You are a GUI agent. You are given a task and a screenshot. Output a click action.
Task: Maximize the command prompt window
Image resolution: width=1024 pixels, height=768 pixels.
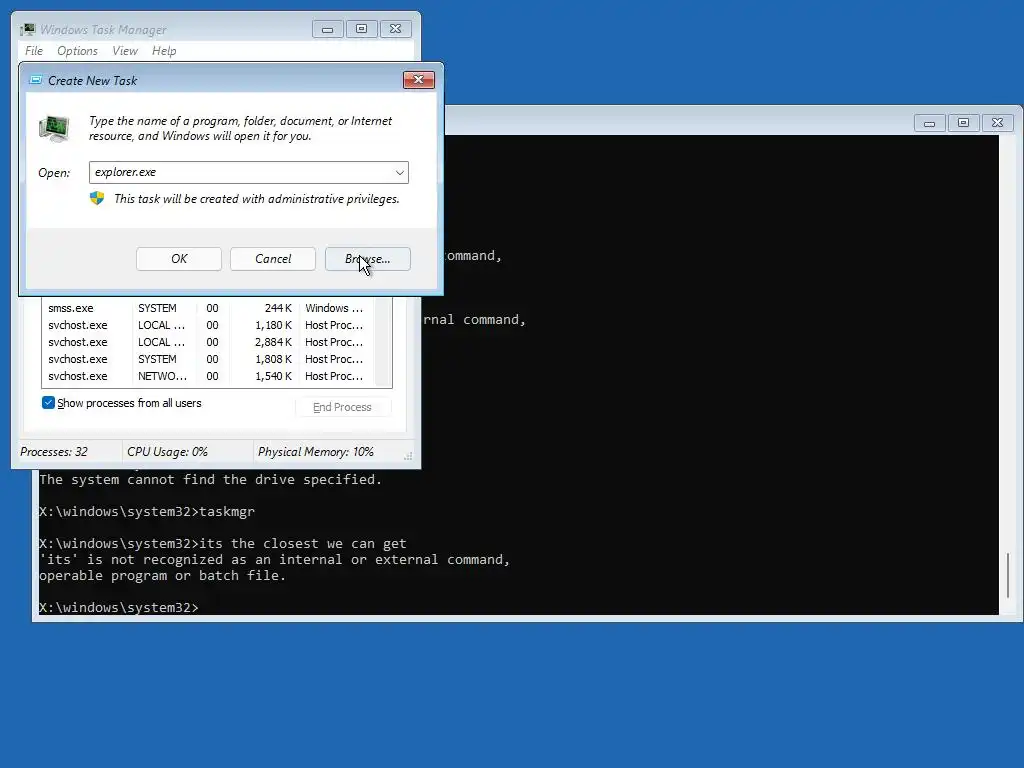pos(963,123)
